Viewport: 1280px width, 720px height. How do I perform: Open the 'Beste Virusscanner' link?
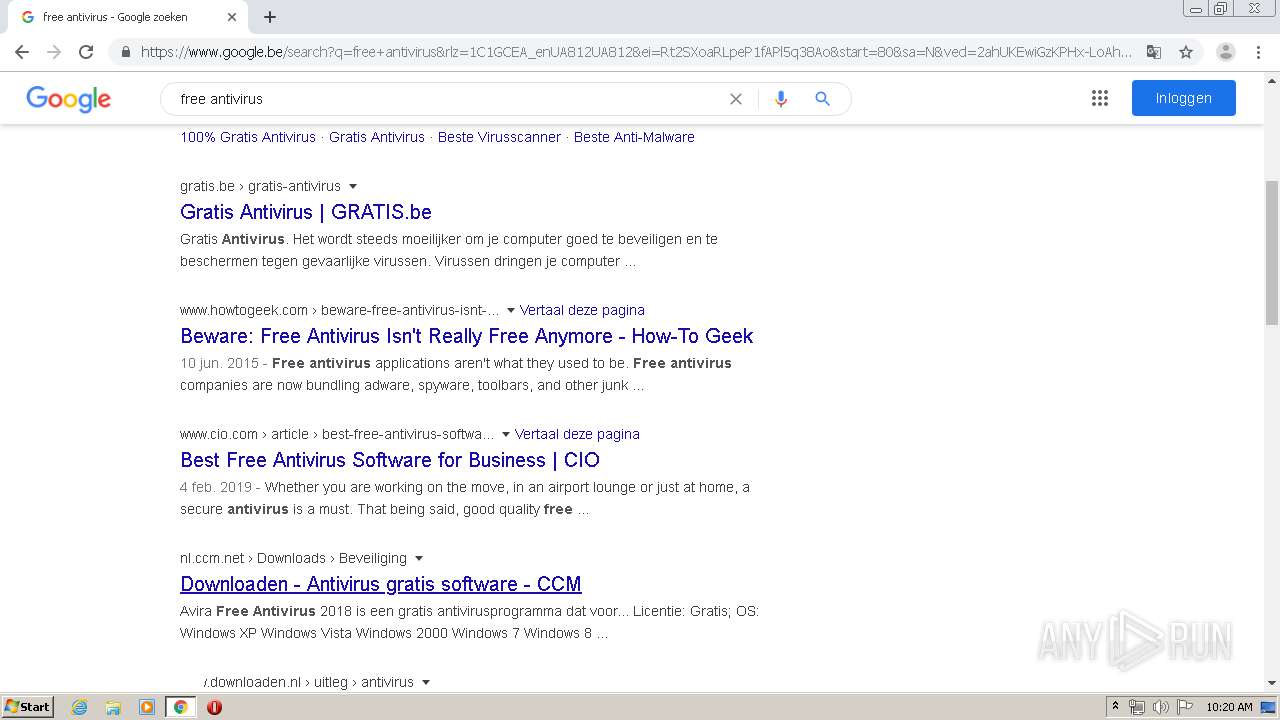tap(499, 137)
